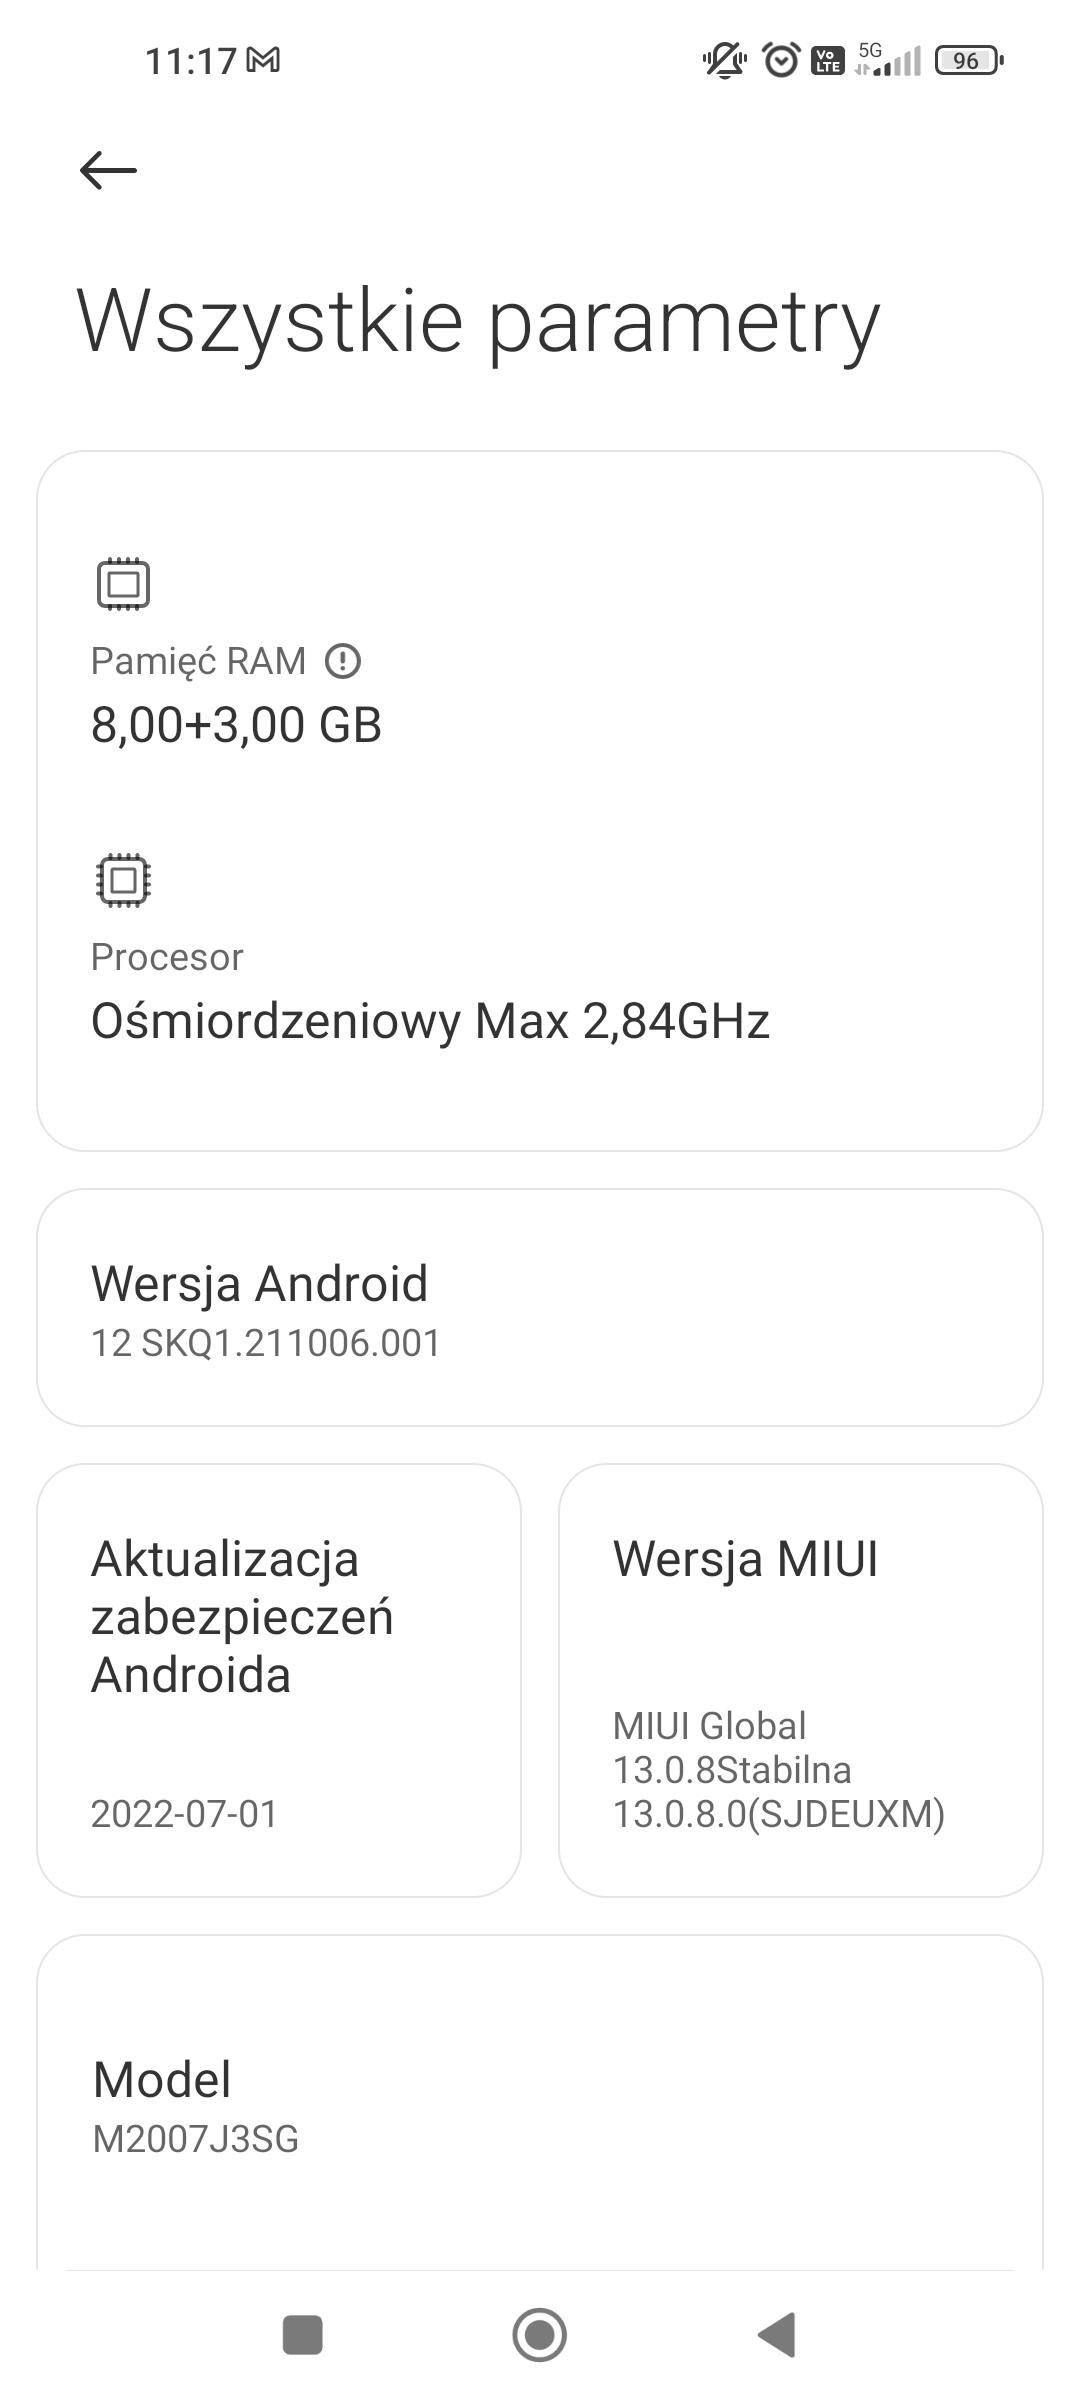1080x2400 pixels.
Task: Tap the RAM memory chip icon
Action: [x=123, y=583]
